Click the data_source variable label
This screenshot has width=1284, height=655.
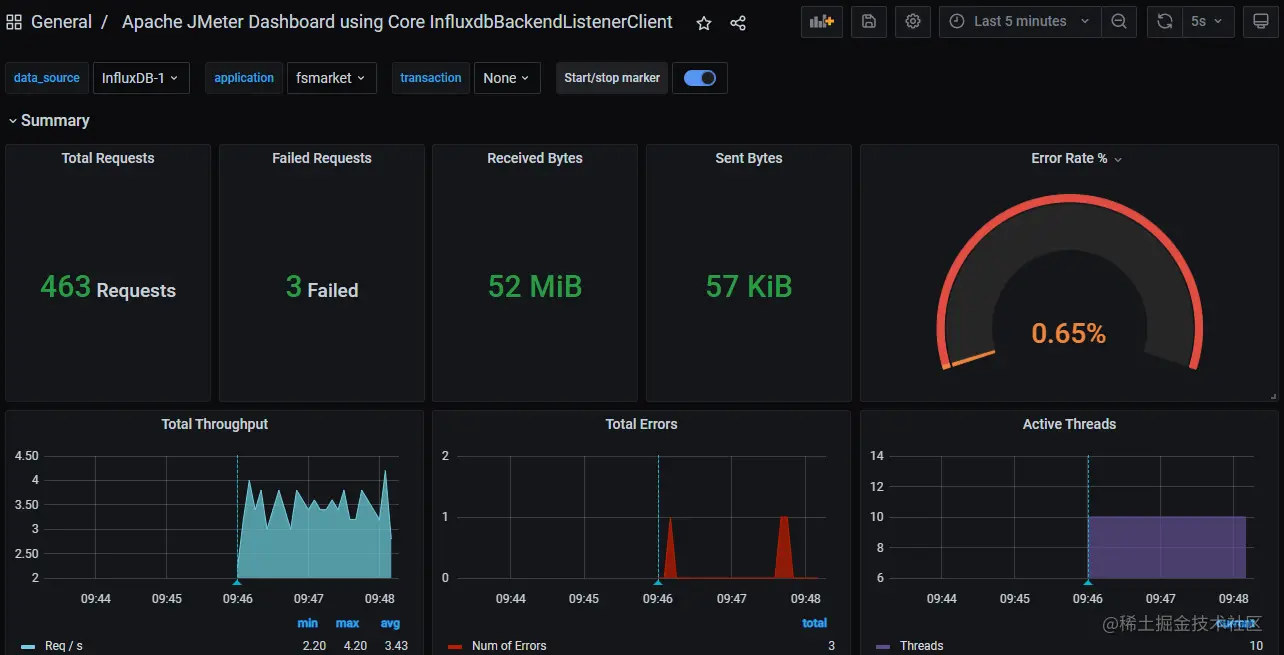pos(47,78)
